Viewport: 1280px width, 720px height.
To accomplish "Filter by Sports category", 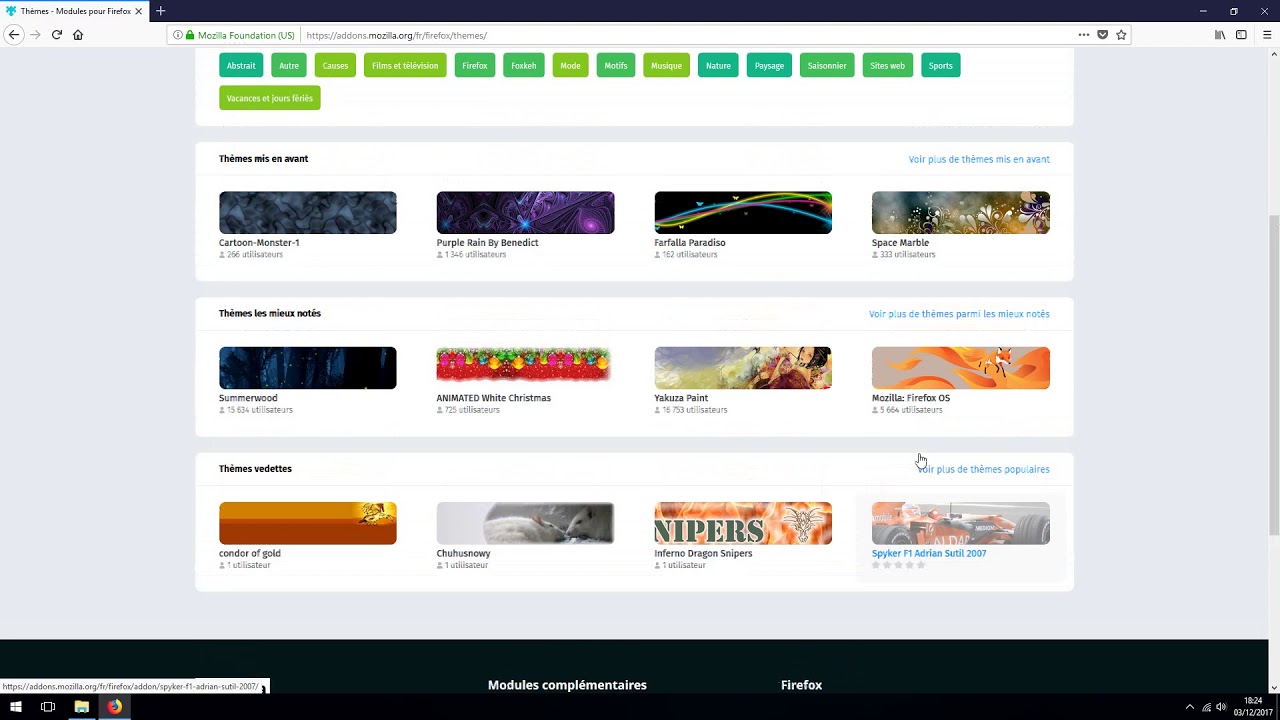I will 941,66.
